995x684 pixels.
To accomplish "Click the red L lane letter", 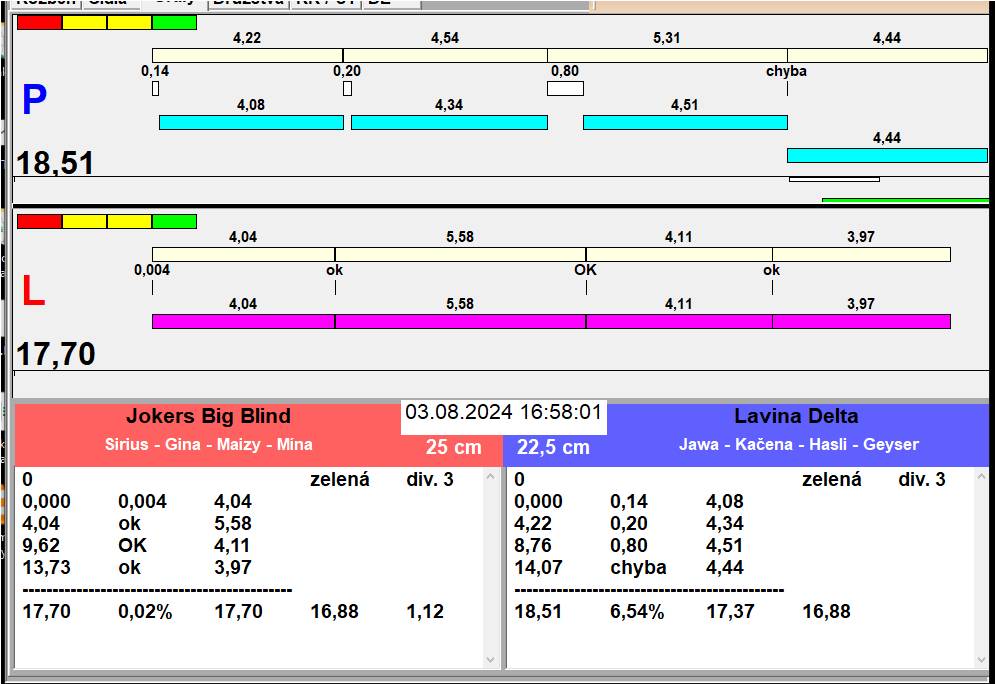I will [33, 292].
